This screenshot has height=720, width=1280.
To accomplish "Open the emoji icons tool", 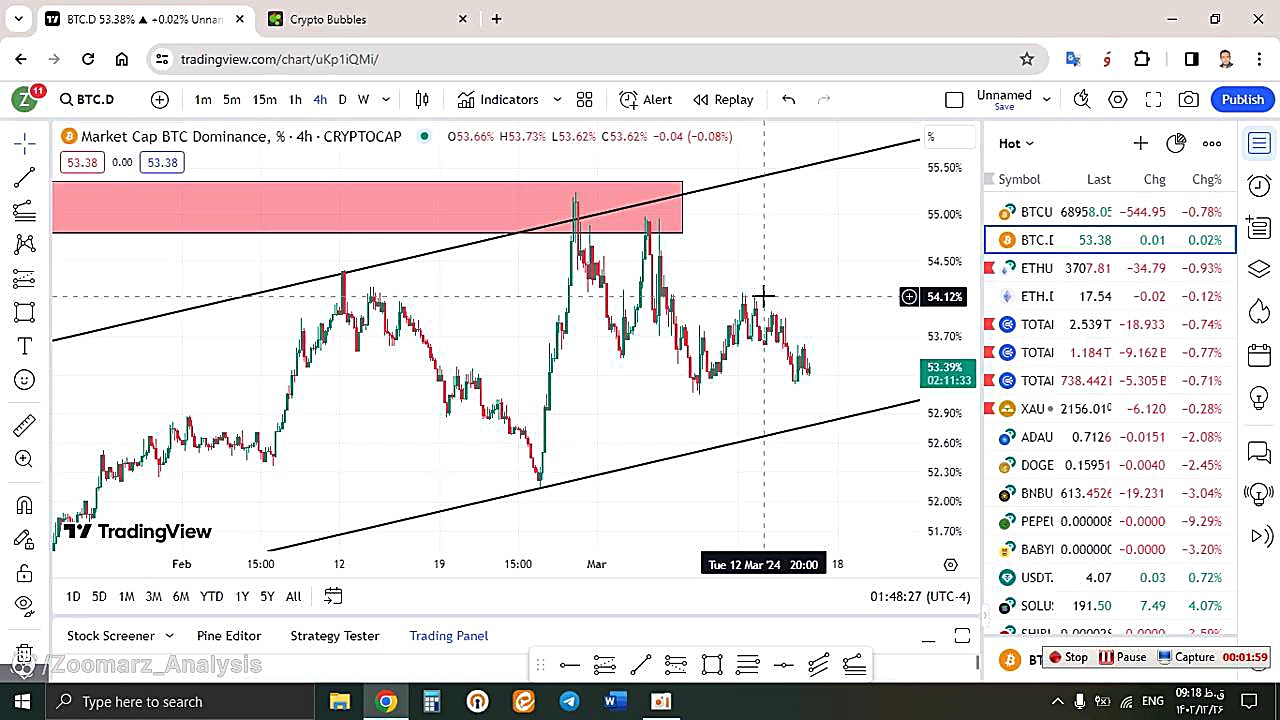I will (x=25, y=380).
